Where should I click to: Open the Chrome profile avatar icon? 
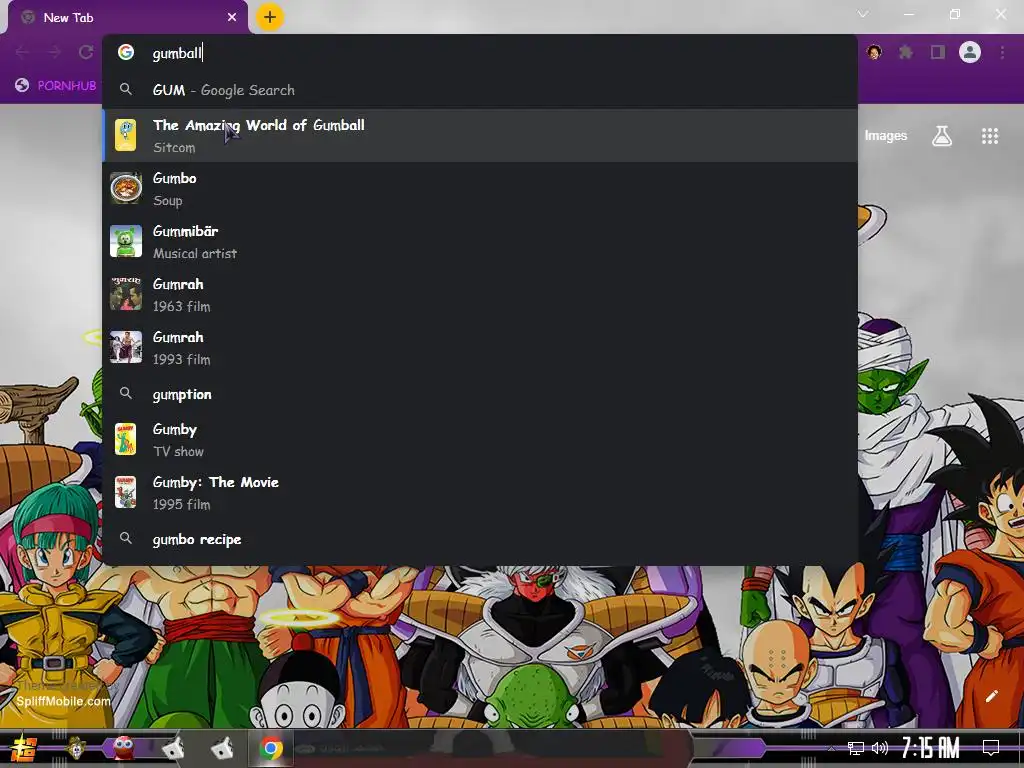(970, 52)
